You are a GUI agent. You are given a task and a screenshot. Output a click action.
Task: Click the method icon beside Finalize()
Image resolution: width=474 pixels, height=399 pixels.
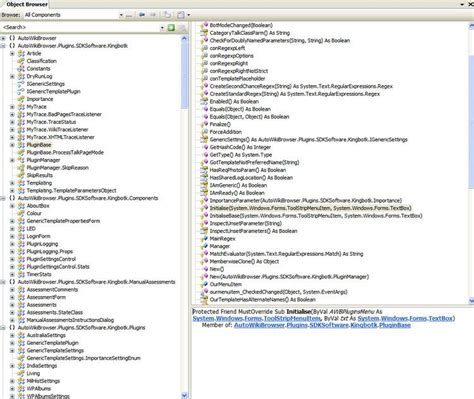point(204,124)
